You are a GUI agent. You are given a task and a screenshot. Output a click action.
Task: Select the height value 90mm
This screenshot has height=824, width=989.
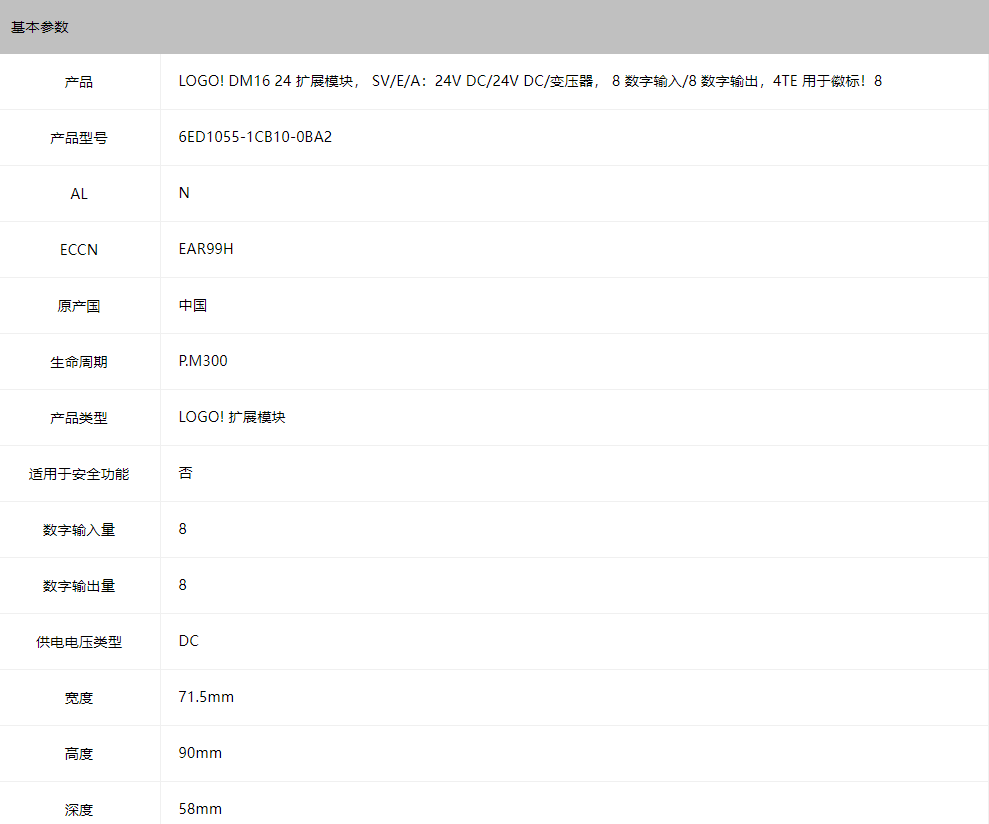coord(201,753)
